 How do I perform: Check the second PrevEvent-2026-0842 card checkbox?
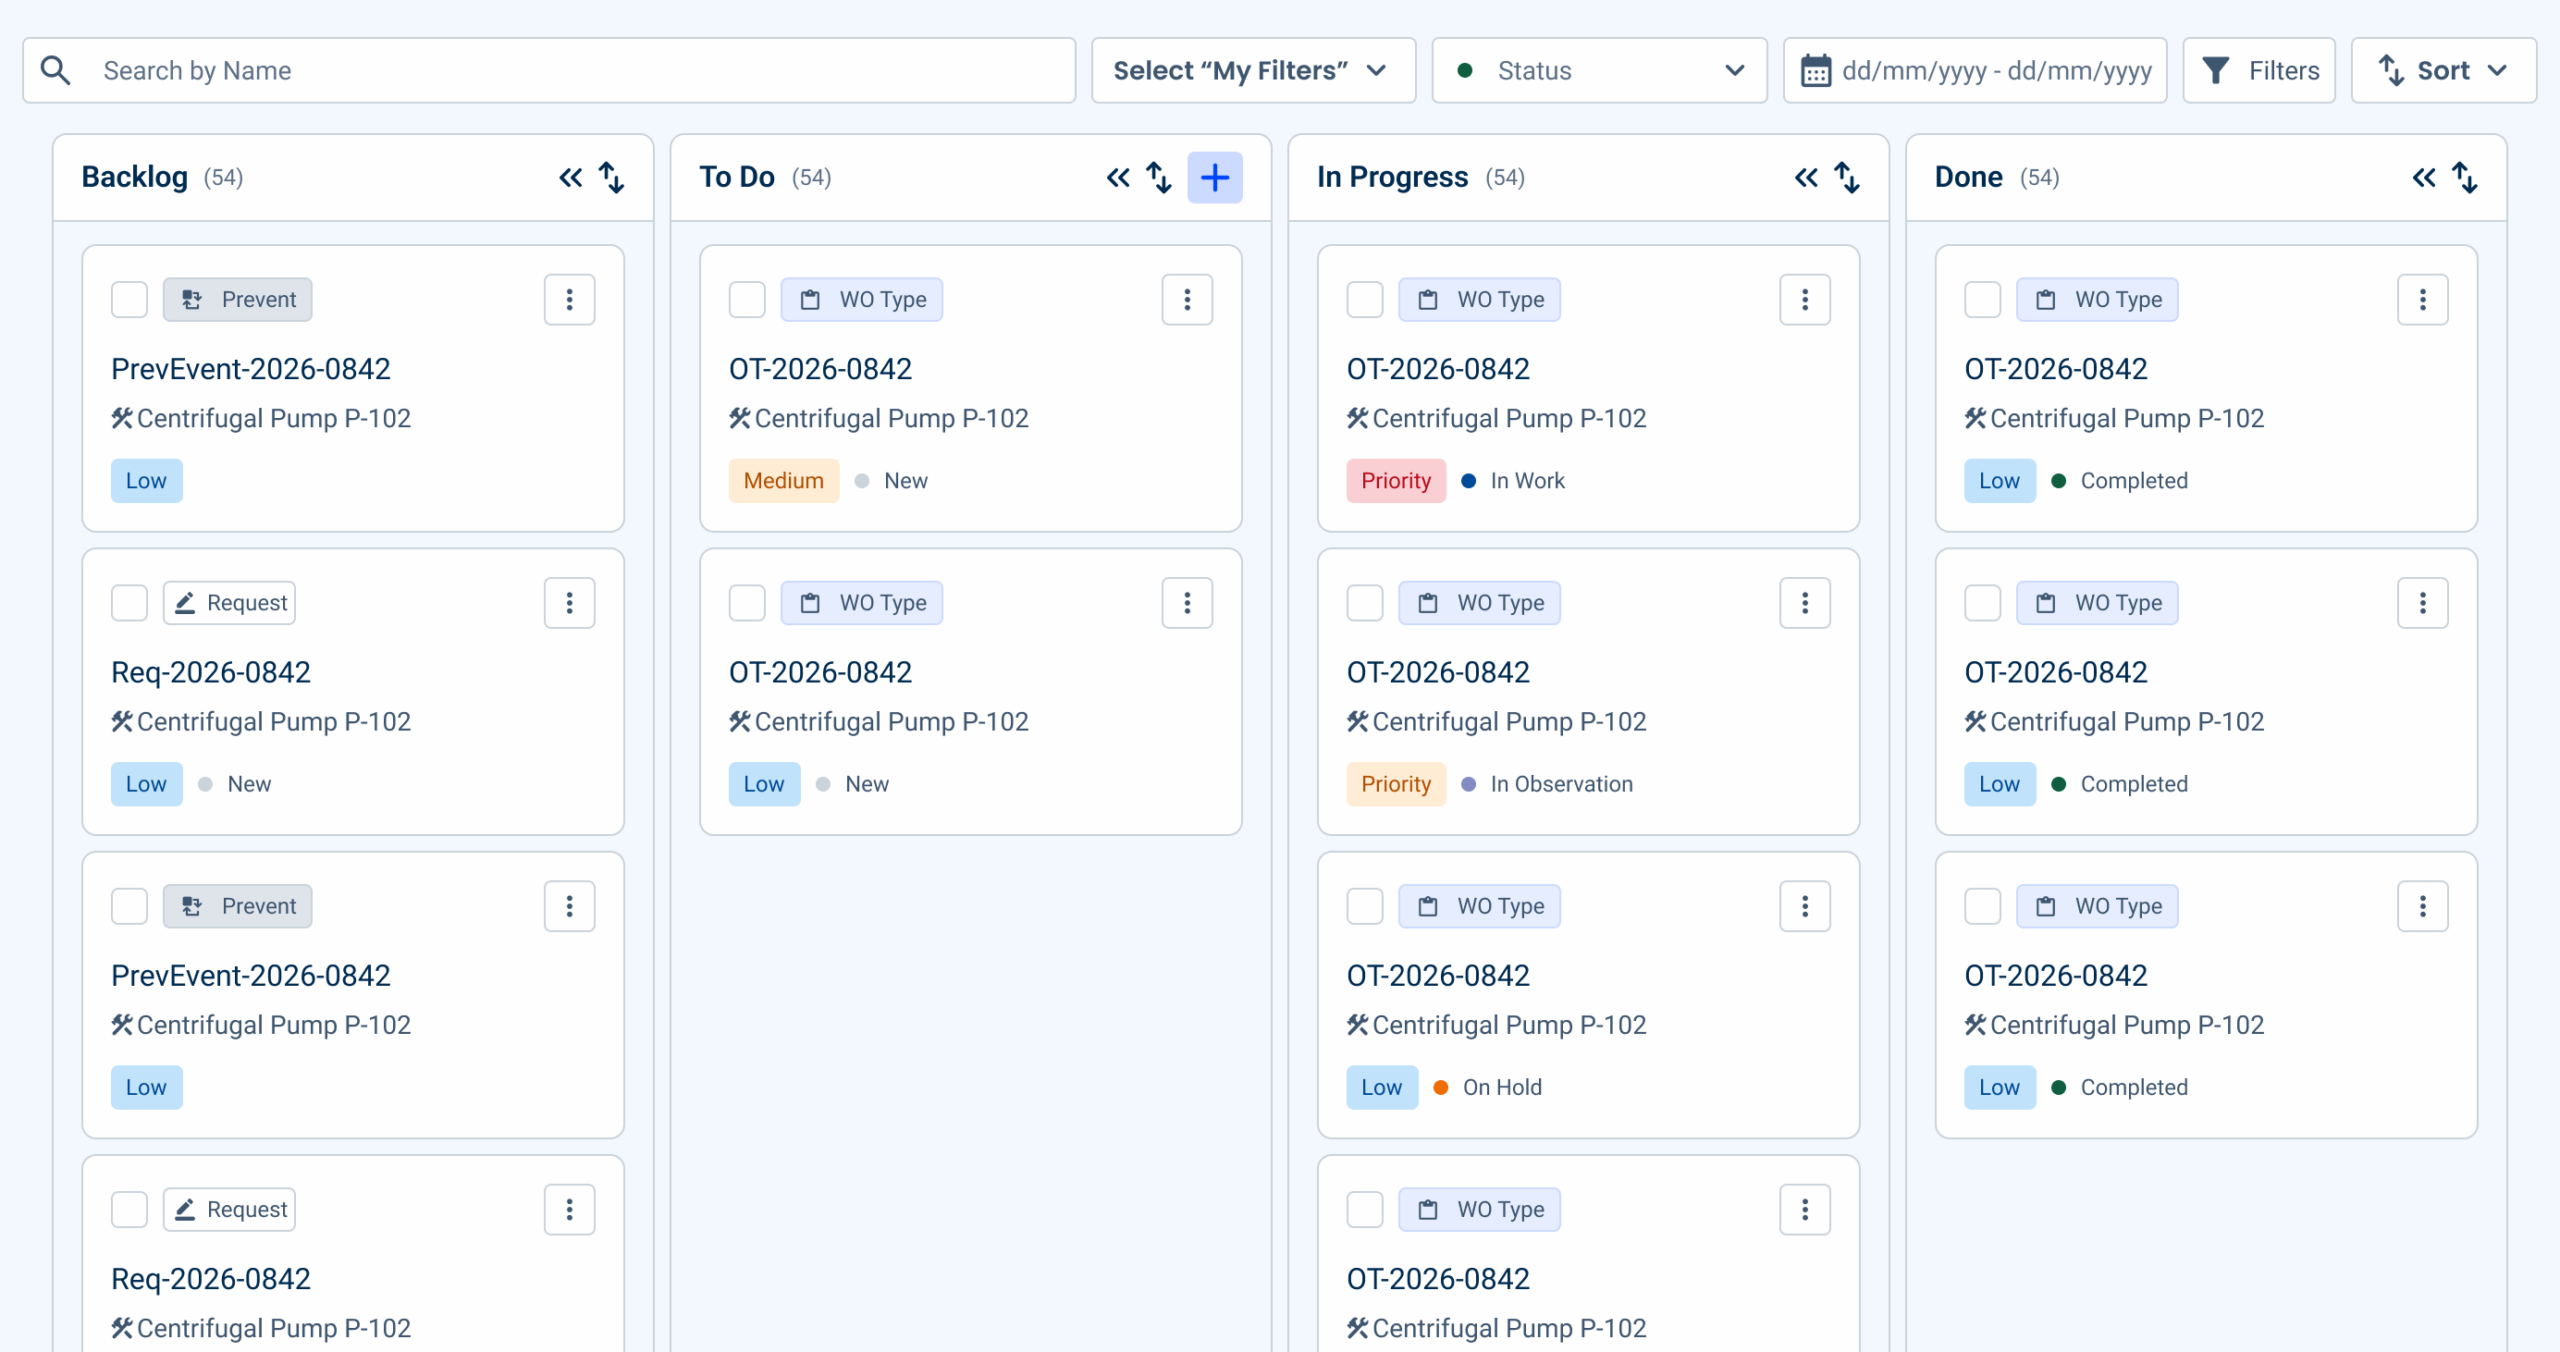click(x=130, y=906)
